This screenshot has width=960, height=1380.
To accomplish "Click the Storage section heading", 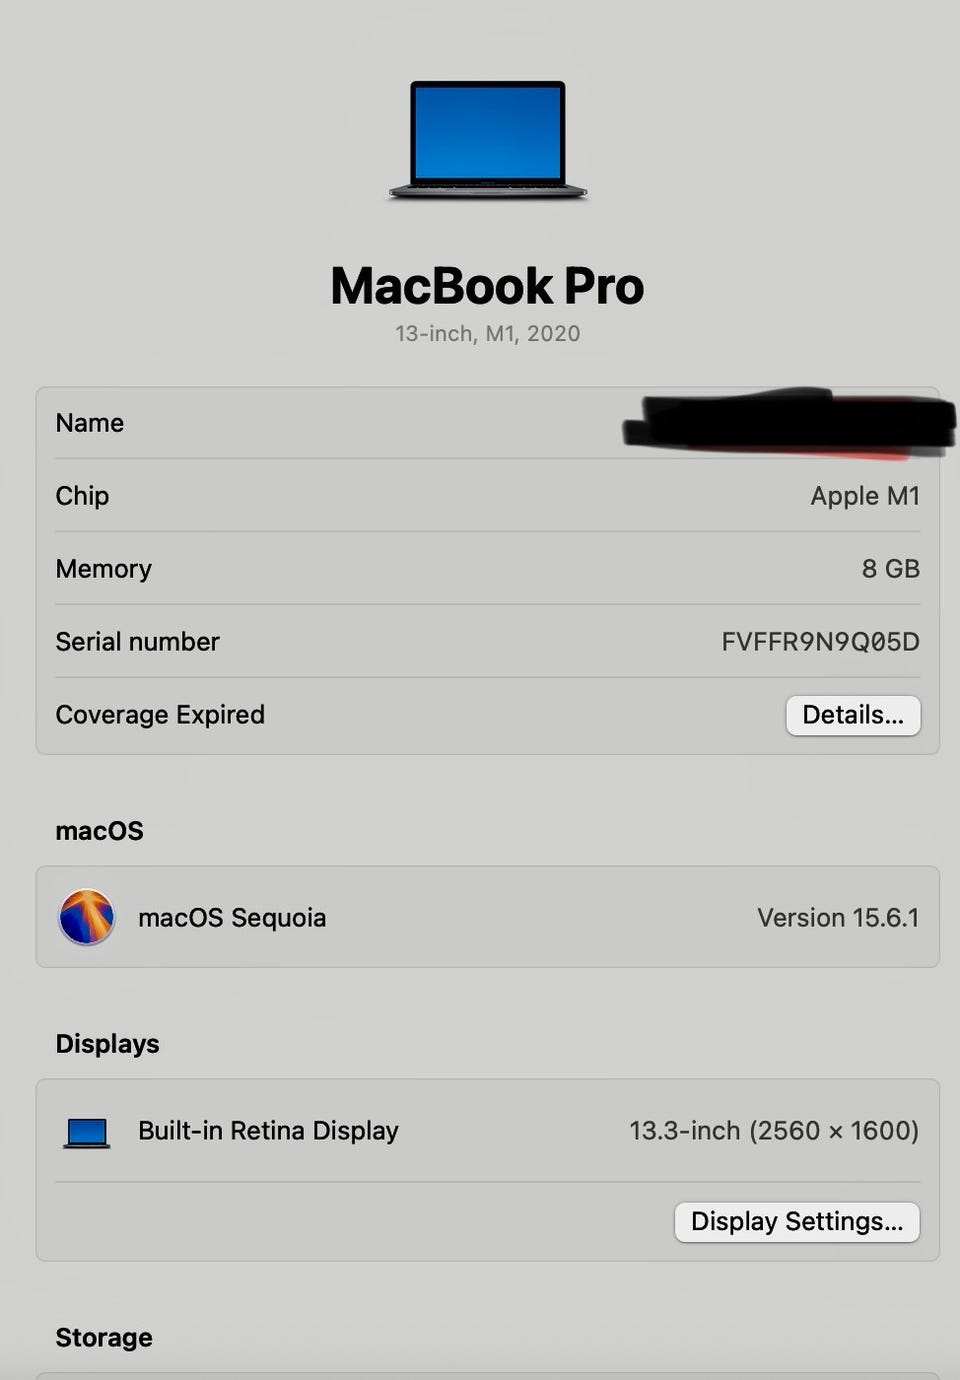I will click(x=104, y=1338).
